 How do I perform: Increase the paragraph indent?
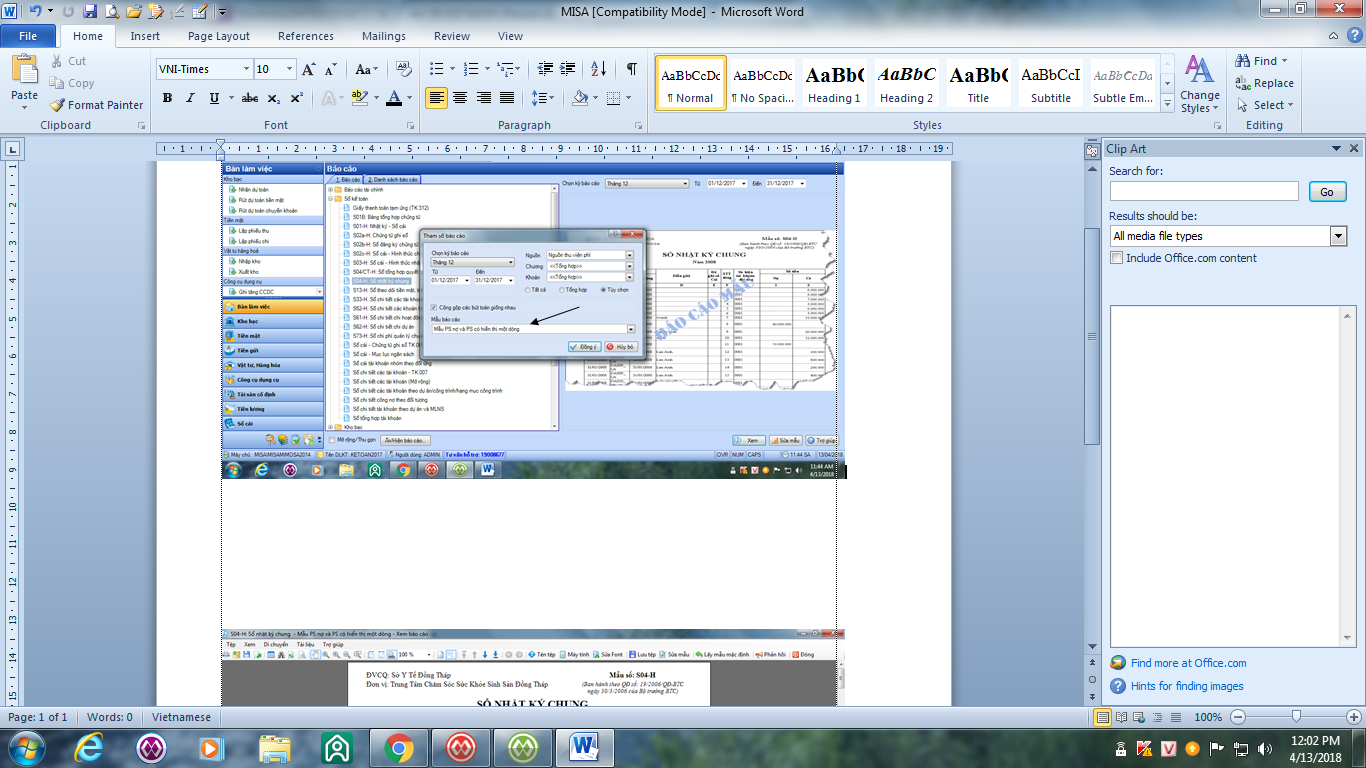pyautogui.click(x=569, y=69)
